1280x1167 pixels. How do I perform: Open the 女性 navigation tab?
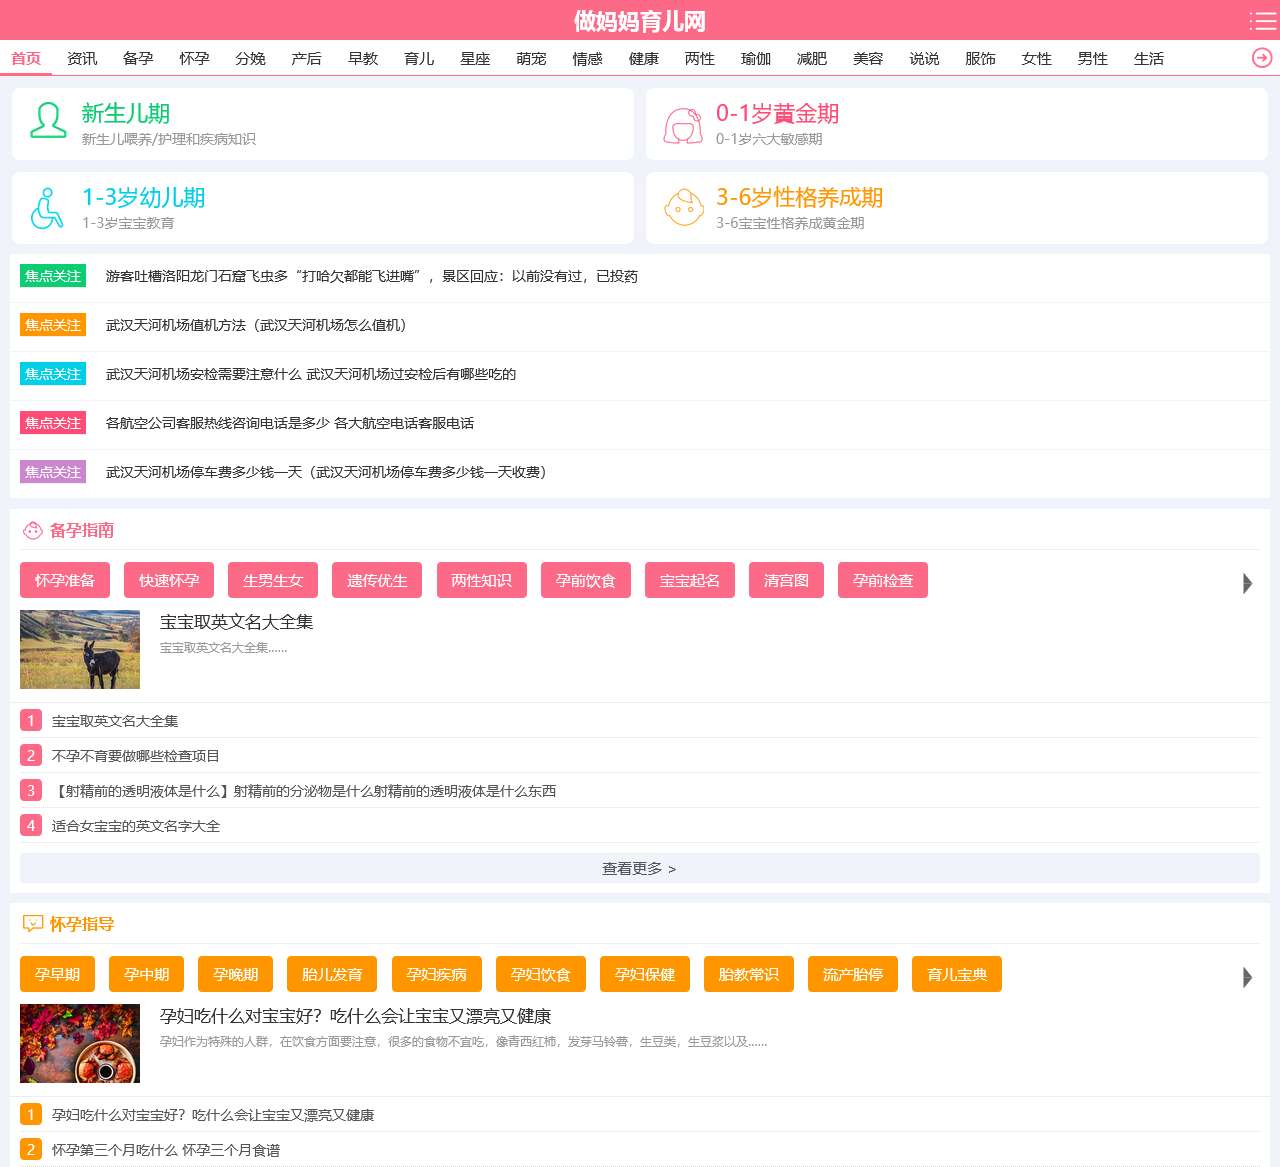pos(1037,59)
